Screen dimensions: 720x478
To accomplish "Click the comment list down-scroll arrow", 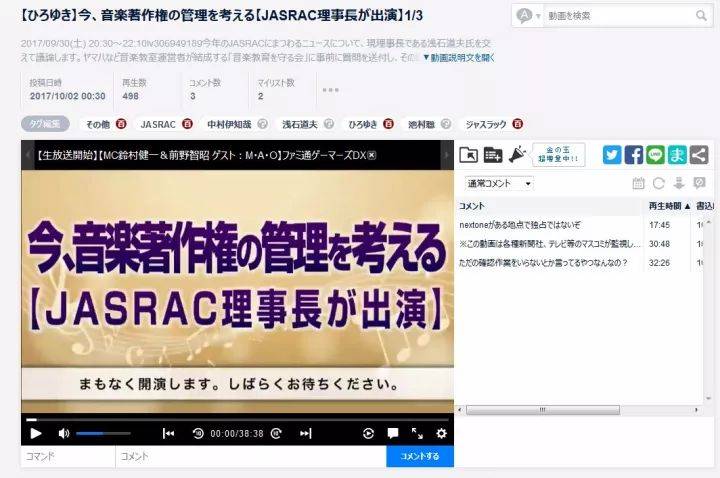I will pyautogui.click(x=709, y=398).
